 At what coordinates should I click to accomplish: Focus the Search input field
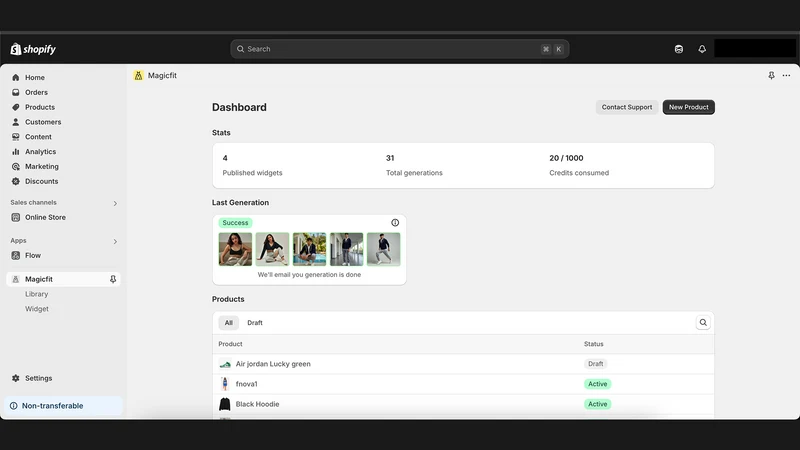[399, 49]
